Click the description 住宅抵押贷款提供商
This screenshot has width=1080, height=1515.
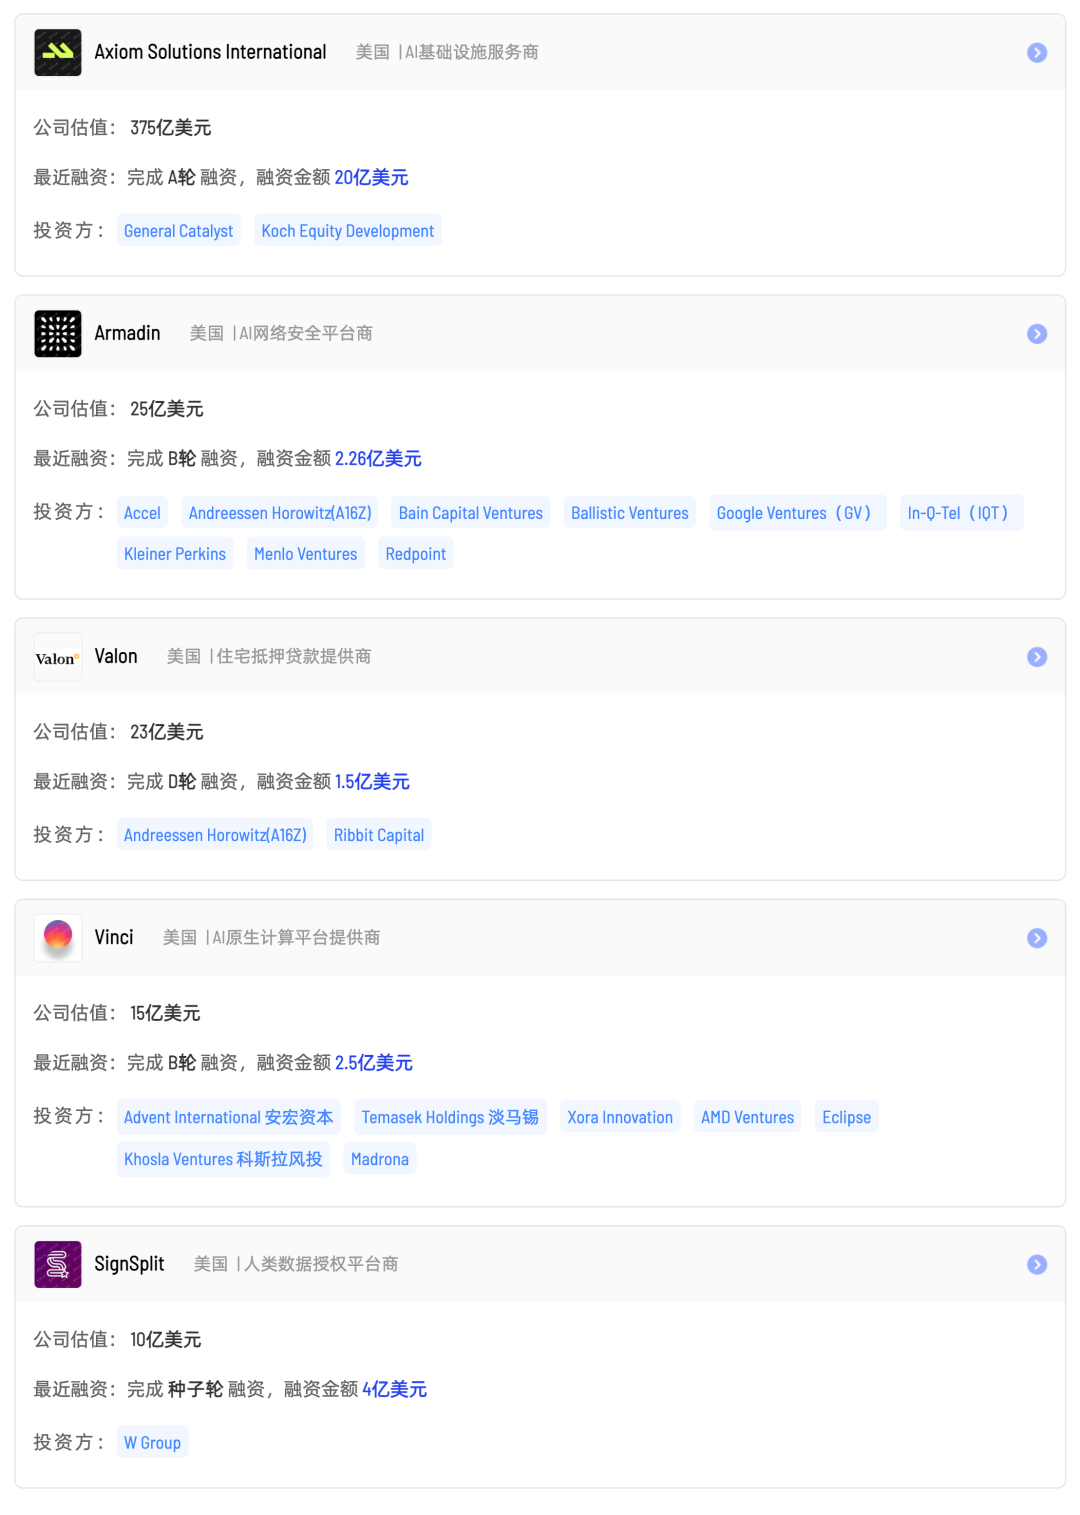(294, 656)
